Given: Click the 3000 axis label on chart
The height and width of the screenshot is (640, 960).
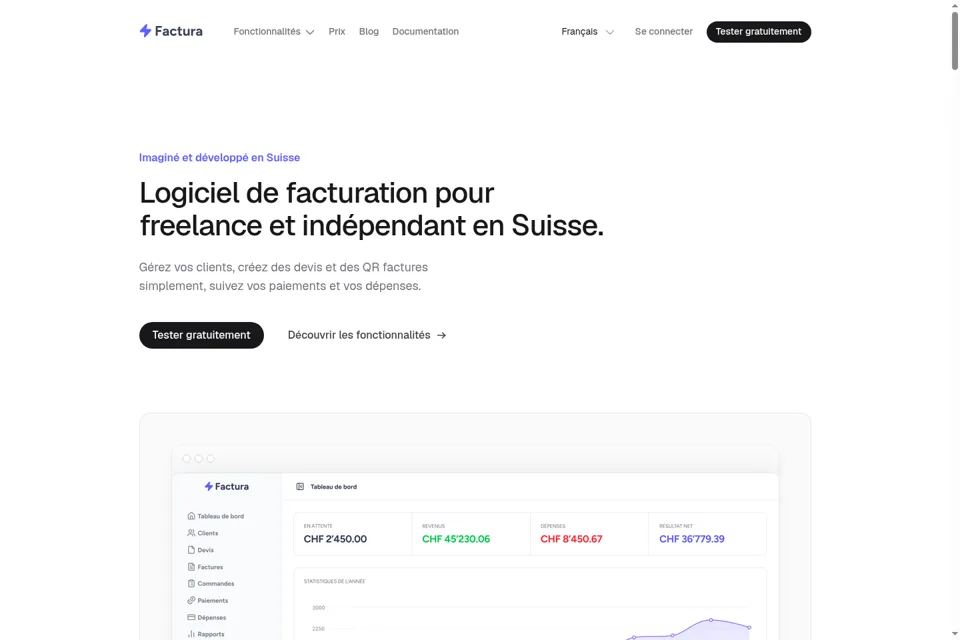Looking at the screenshot, I should tap(318, 608).
